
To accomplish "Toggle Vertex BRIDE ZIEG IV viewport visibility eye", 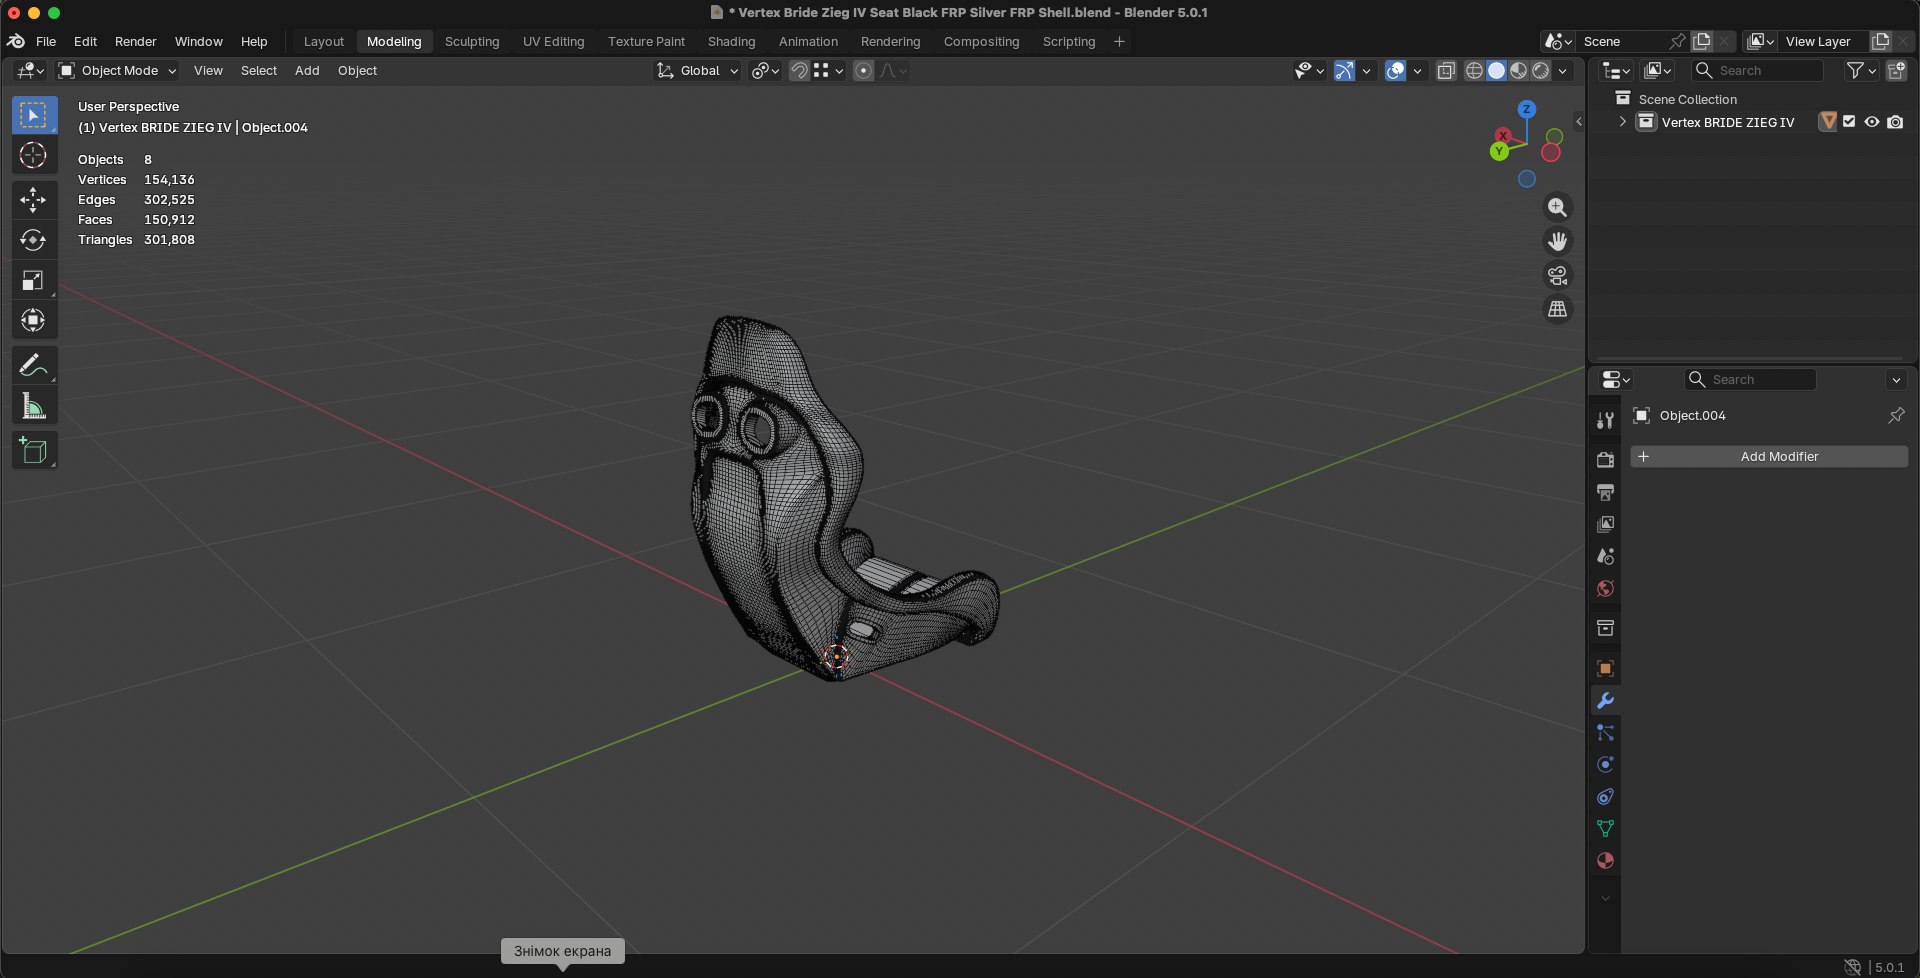I will coord(1872,122).
